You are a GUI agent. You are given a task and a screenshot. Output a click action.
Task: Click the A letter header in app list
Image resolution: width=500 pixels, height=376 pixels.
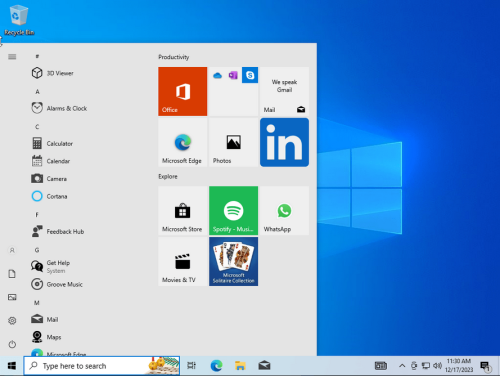pyautogui.click(x=37, y=91)
